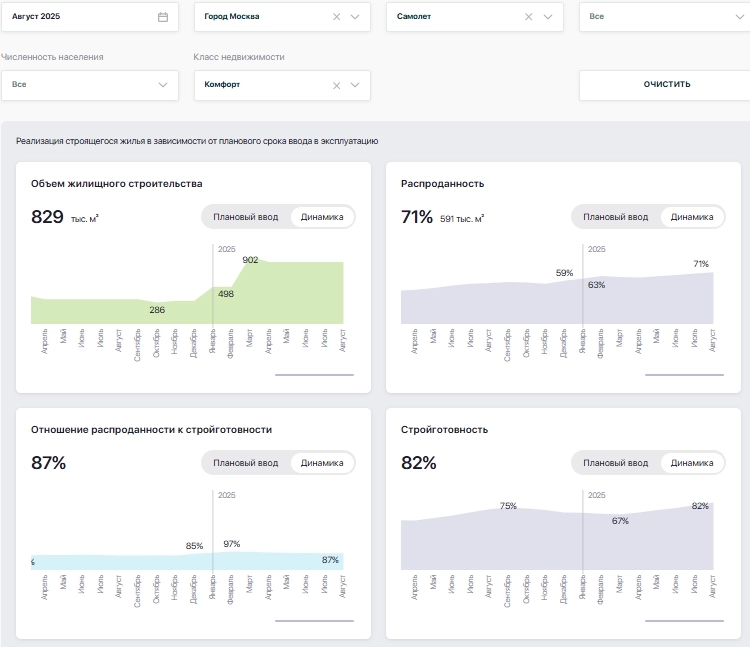Open top-right Все dropdown

click(x=664, y=17)
